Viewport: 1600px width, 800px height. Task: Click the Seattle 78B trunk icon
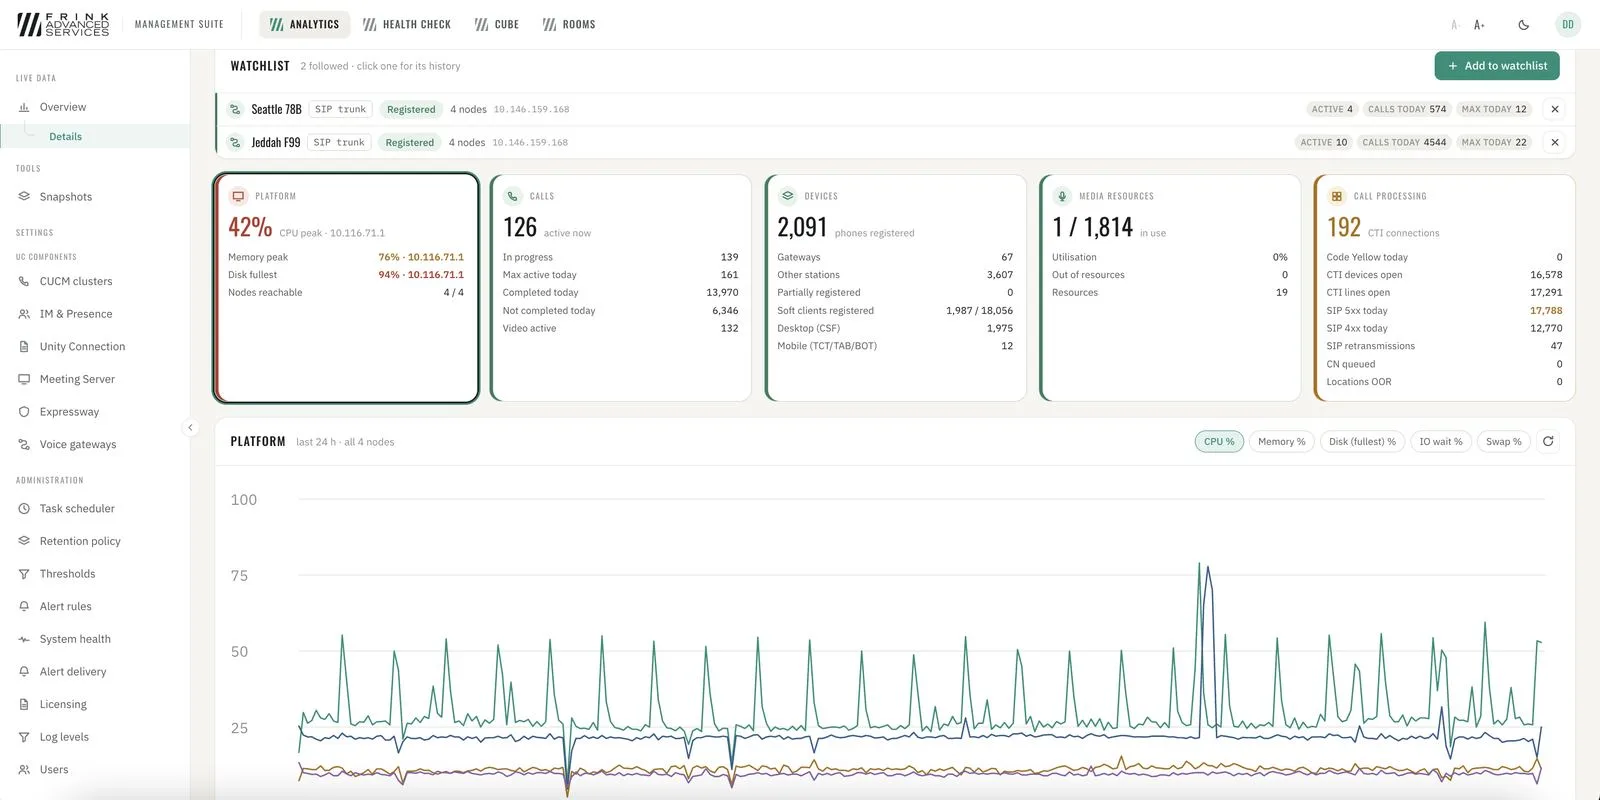pyautogui.click(x=235, y=109)
